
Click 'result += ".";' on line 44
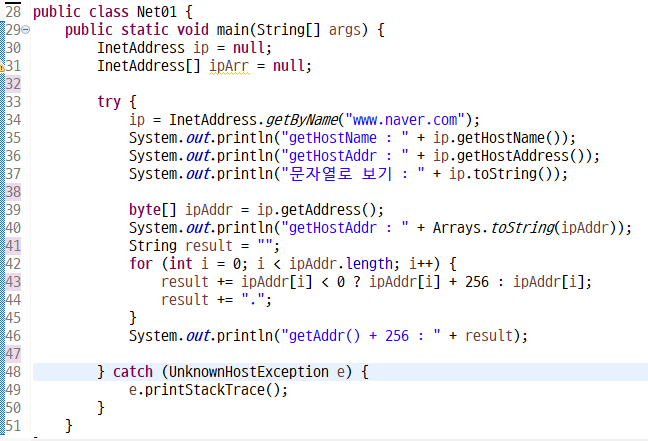(x=217, y=300)
